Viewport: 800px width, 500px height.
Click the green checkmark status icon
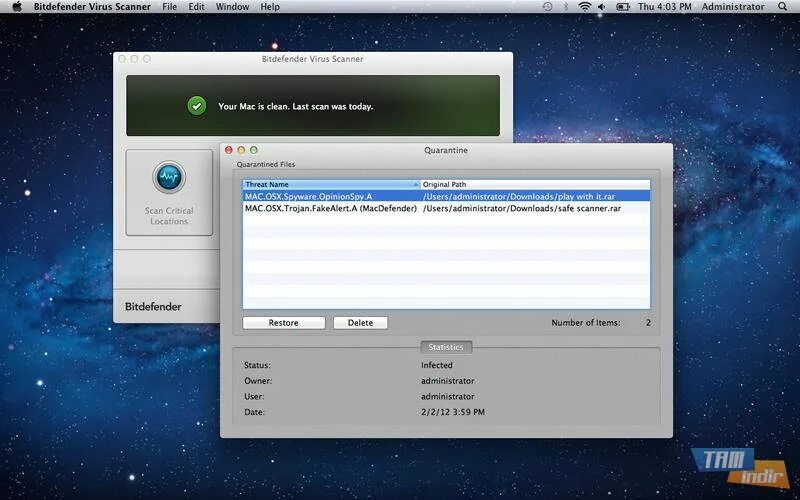(197, 106)
